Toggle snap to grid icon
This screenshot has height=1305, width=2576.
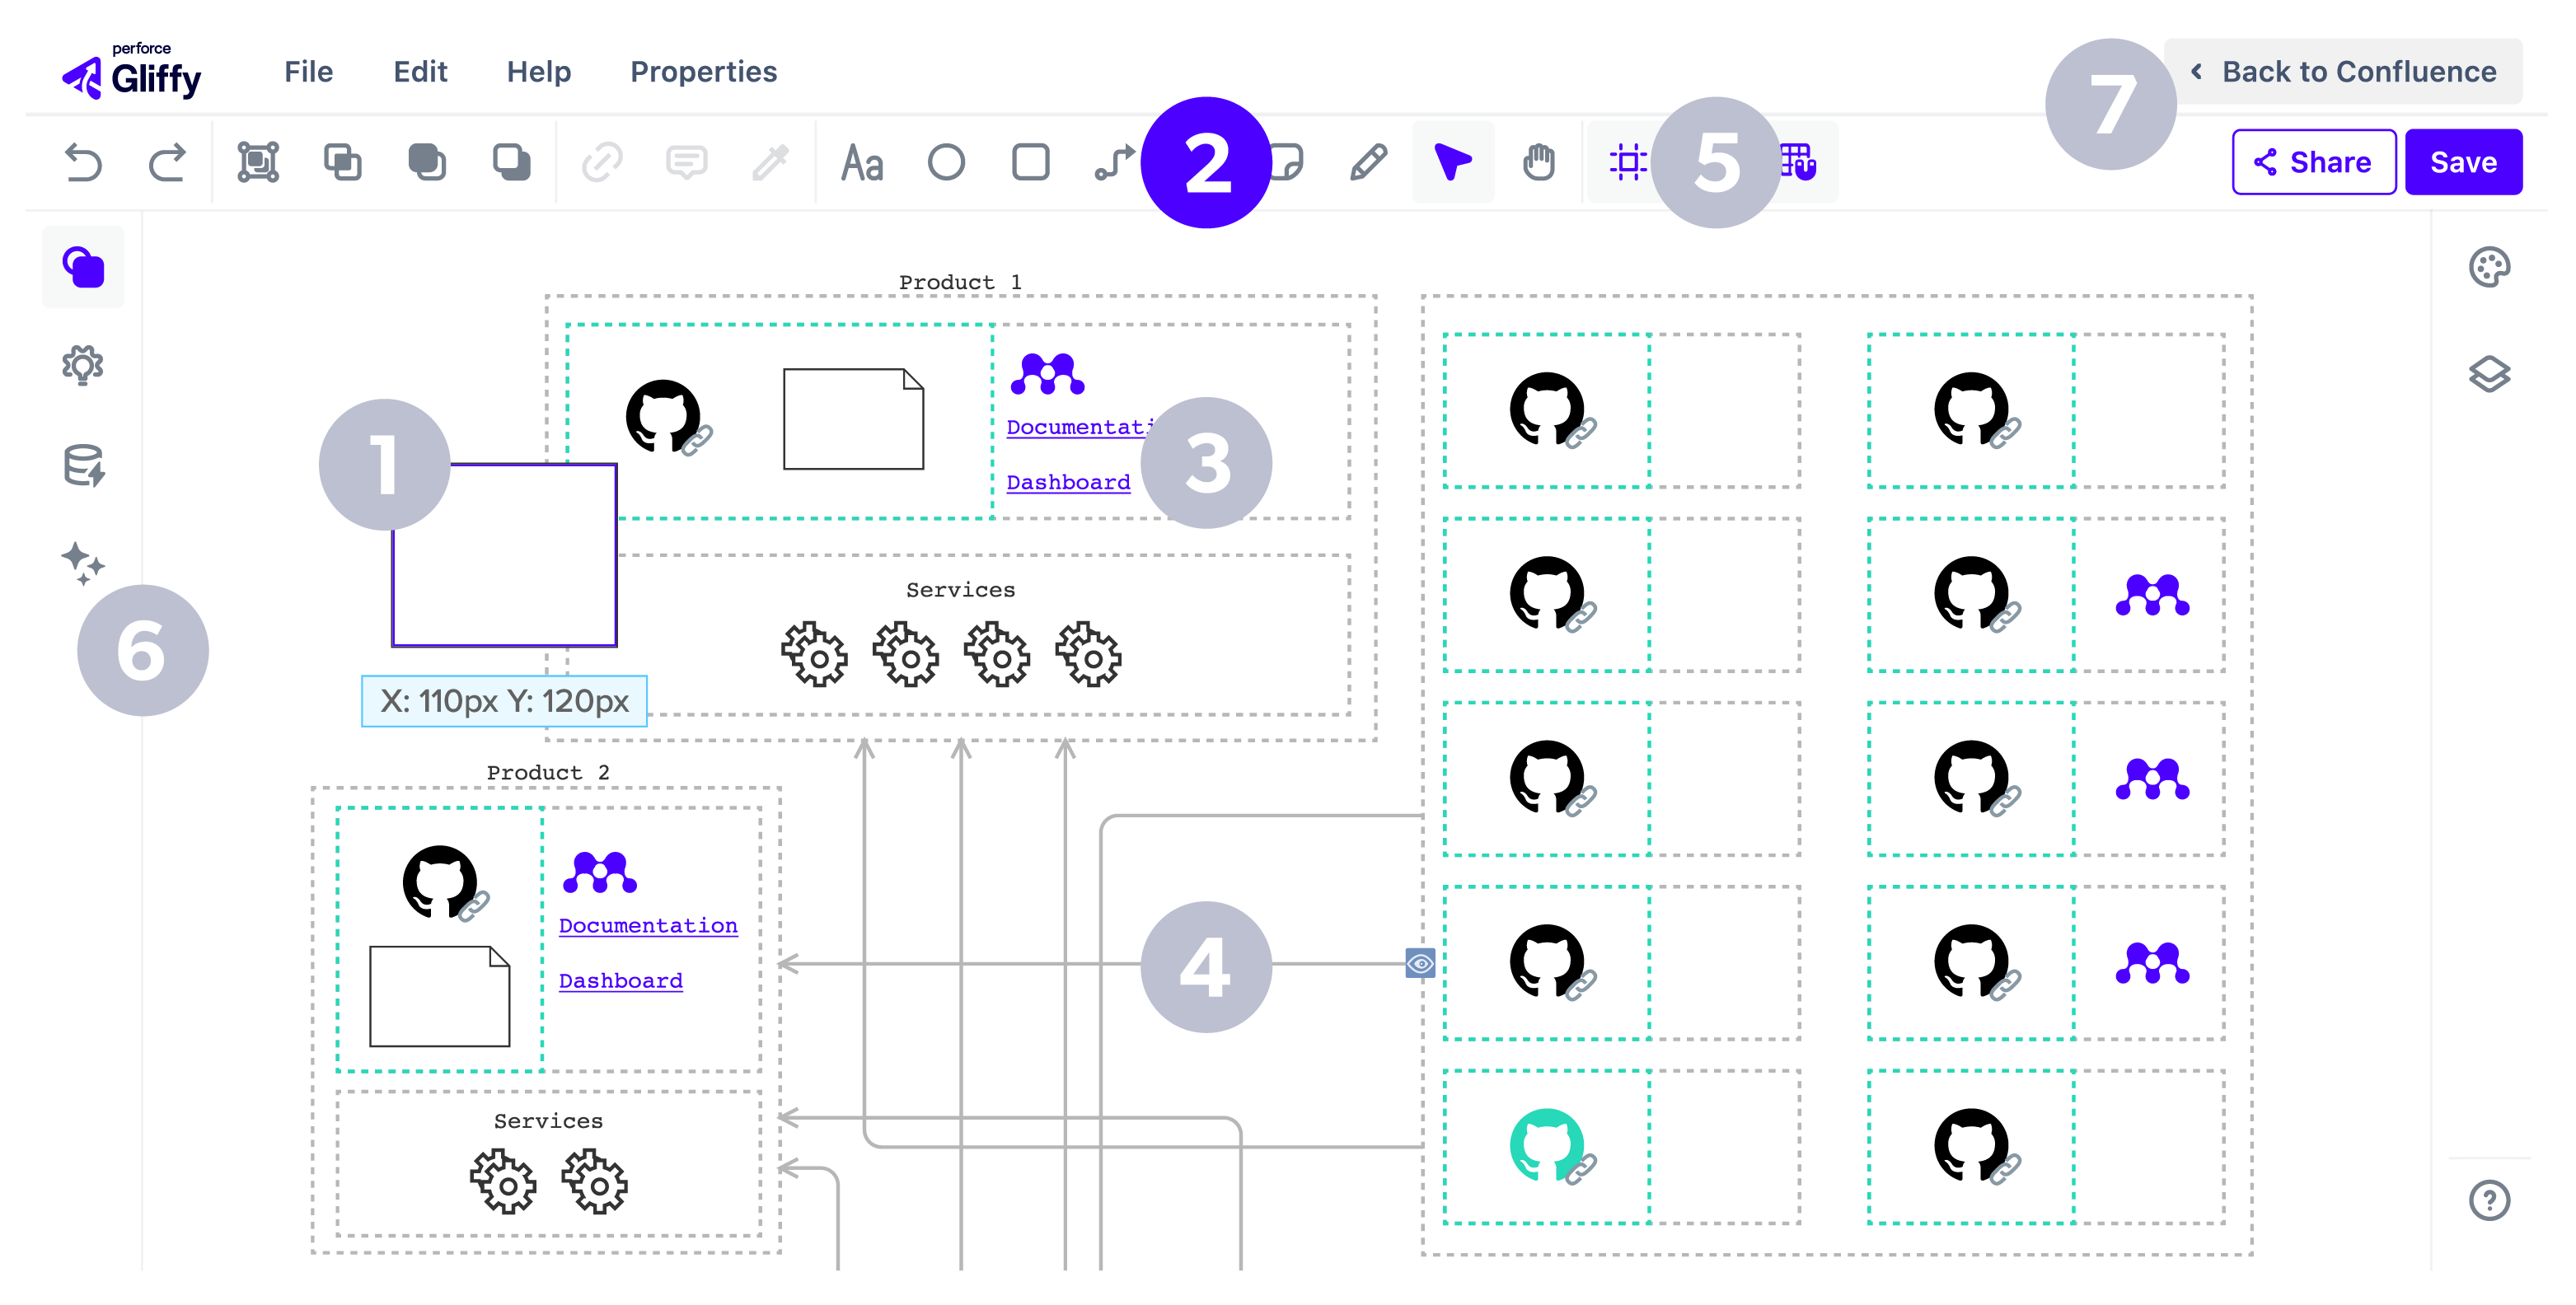[1800, 162]
